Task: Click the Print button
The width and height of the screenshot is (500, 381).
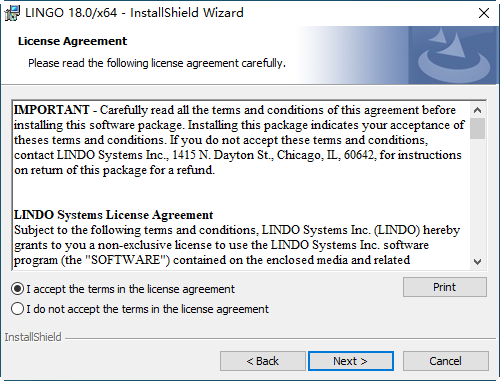Action: pos(445,287)
